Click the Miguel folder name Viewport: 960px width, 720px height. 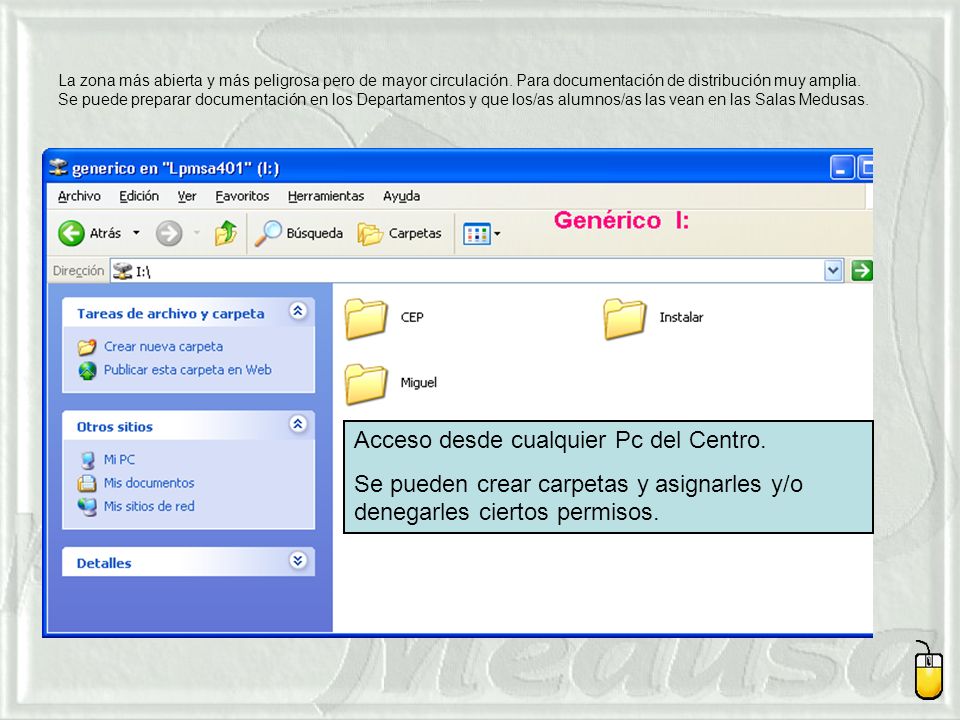pyautogui.click(x=419, y=383)
